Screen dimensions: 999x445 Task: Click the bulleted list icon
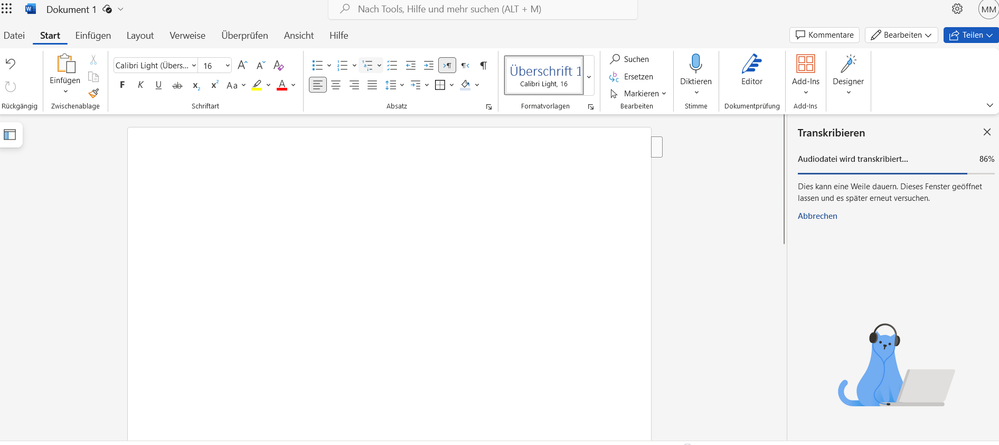tap(317, 65)
